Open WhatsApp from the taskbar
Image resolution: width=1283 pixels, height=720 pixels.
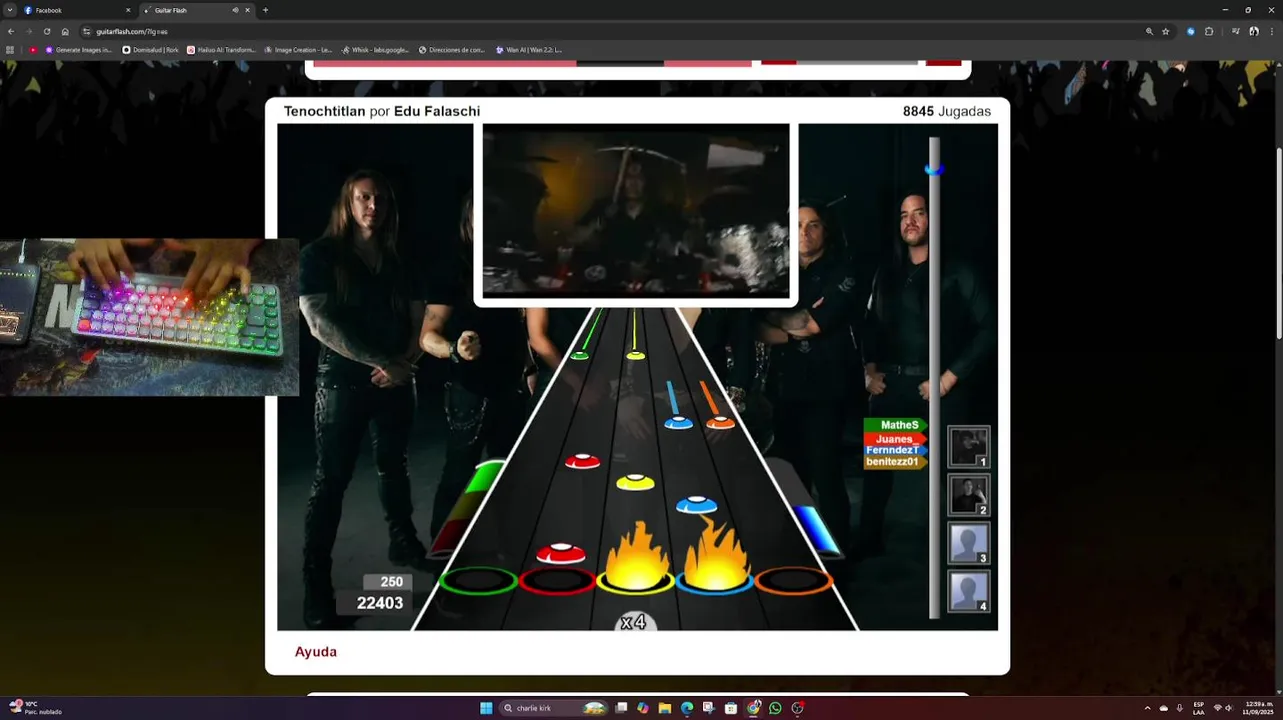pyautogui.click(x=775, y=708)
